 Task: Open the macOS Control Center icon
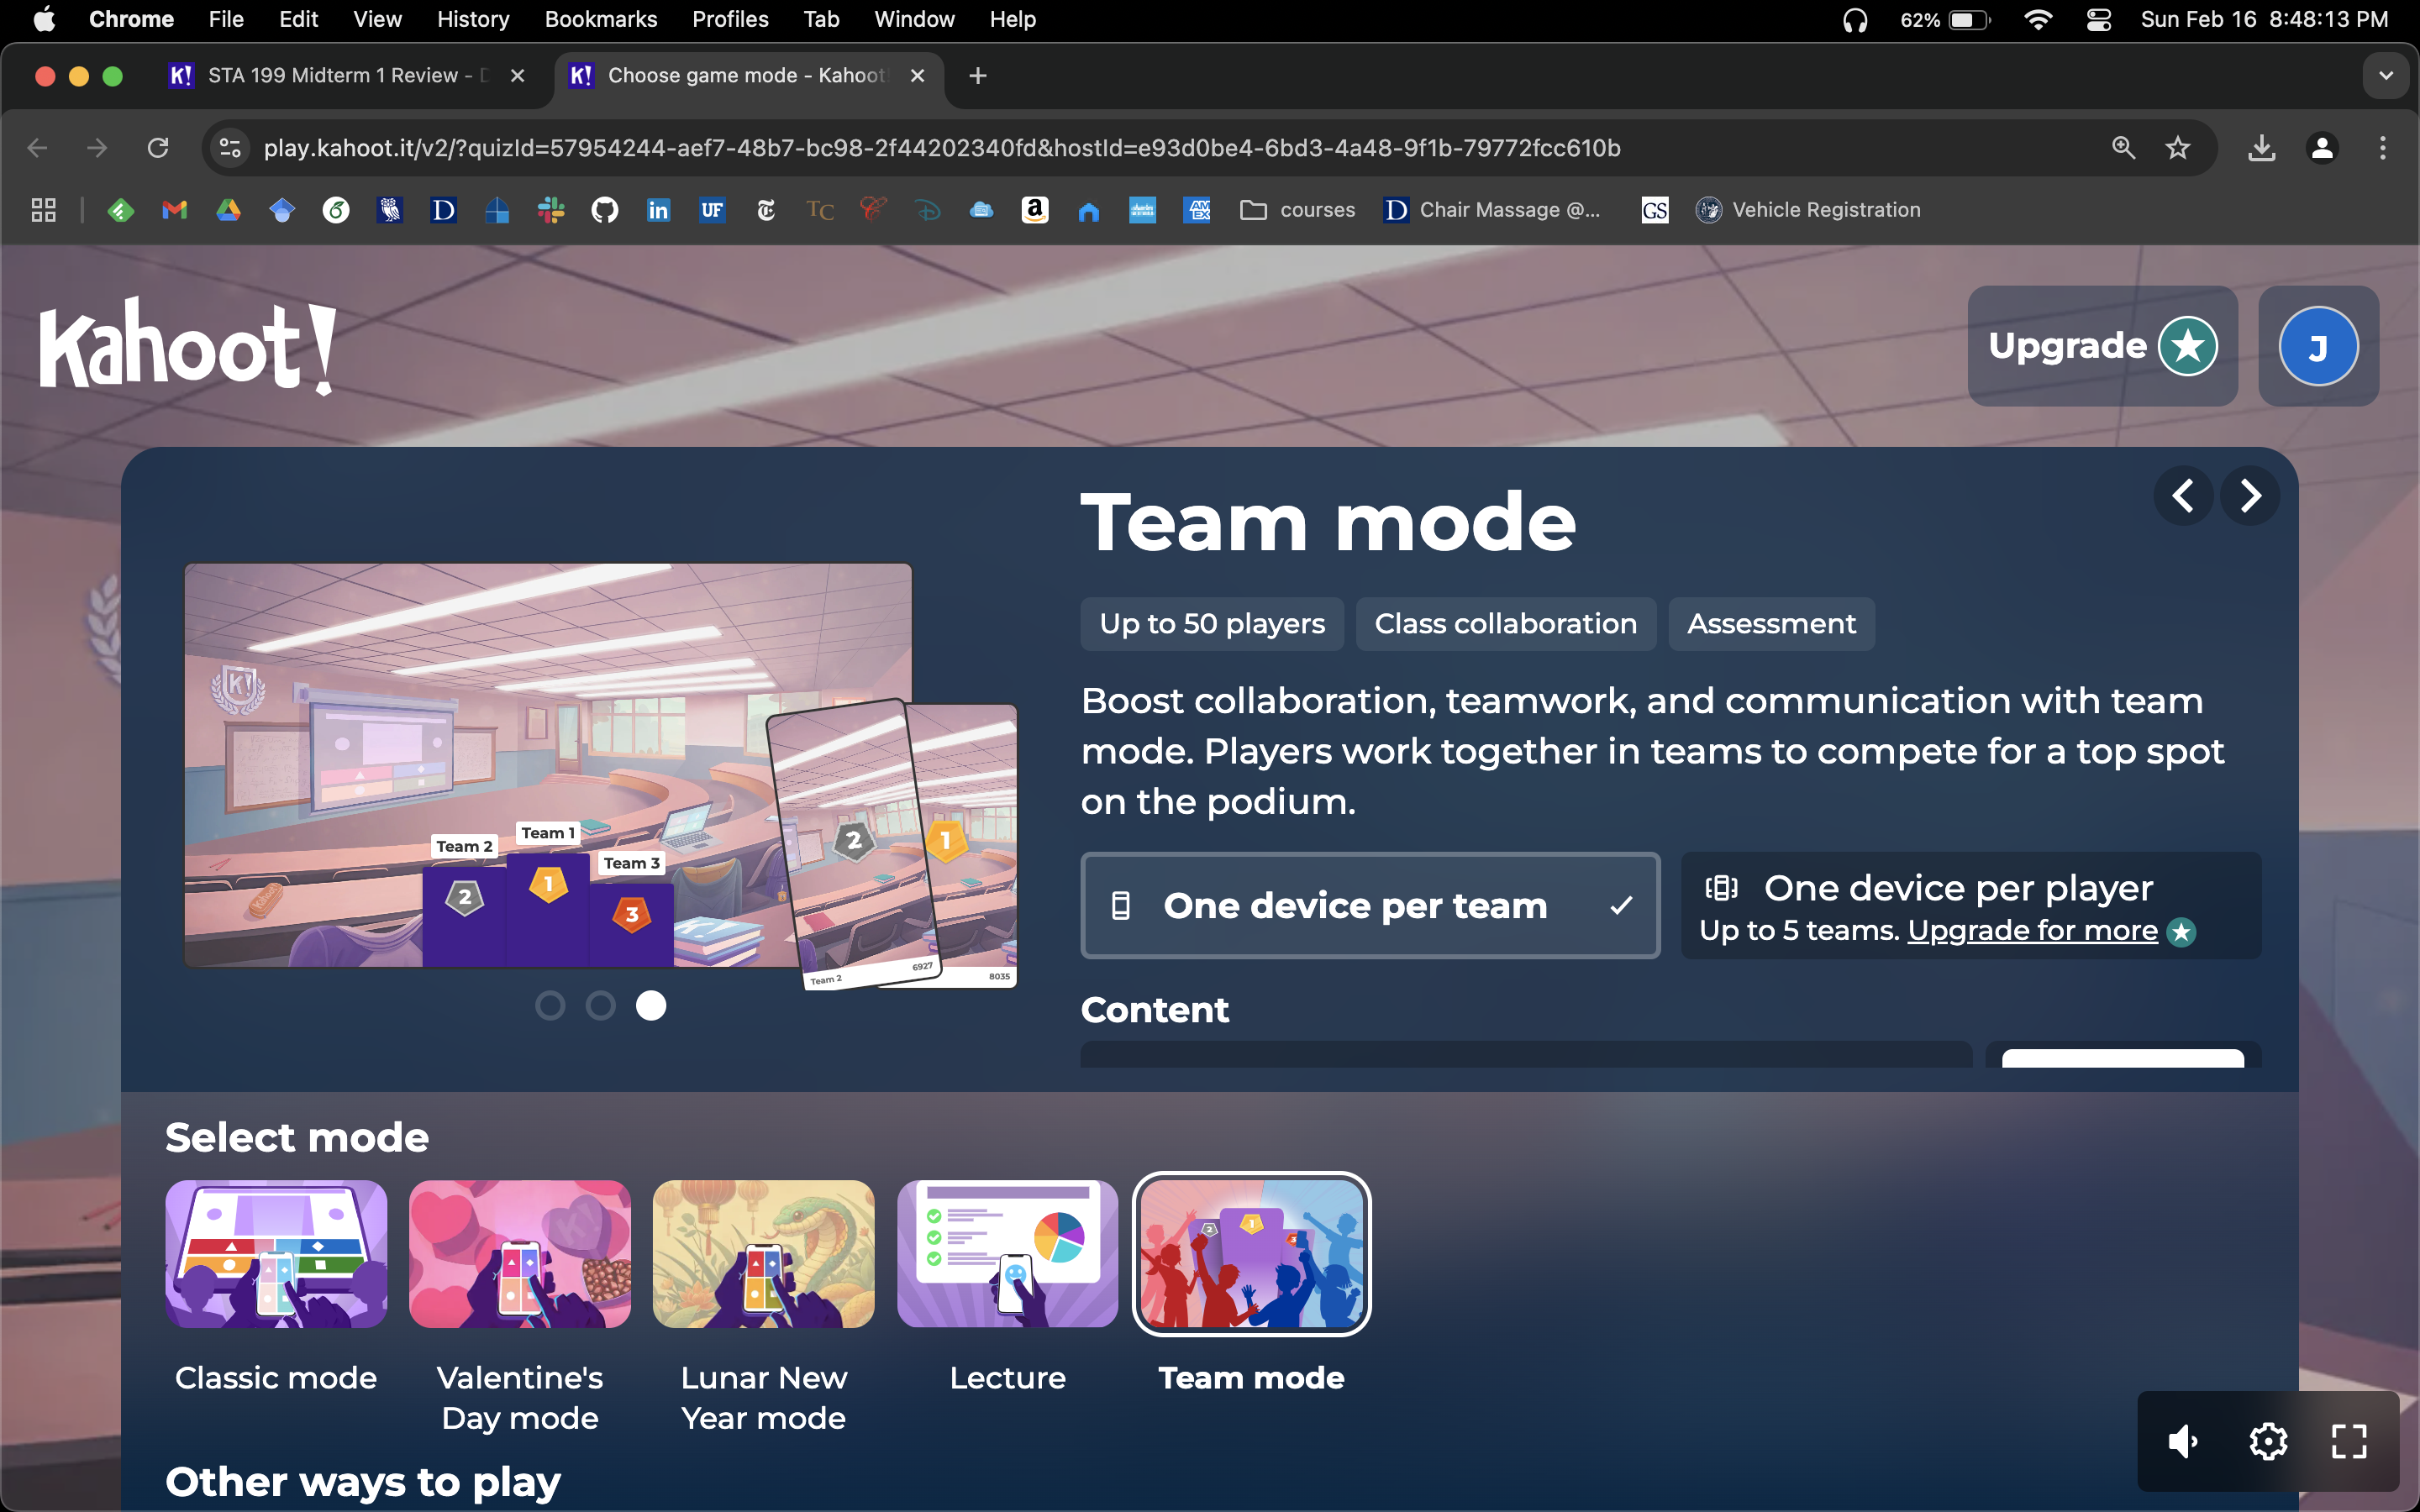(2098, 20)
